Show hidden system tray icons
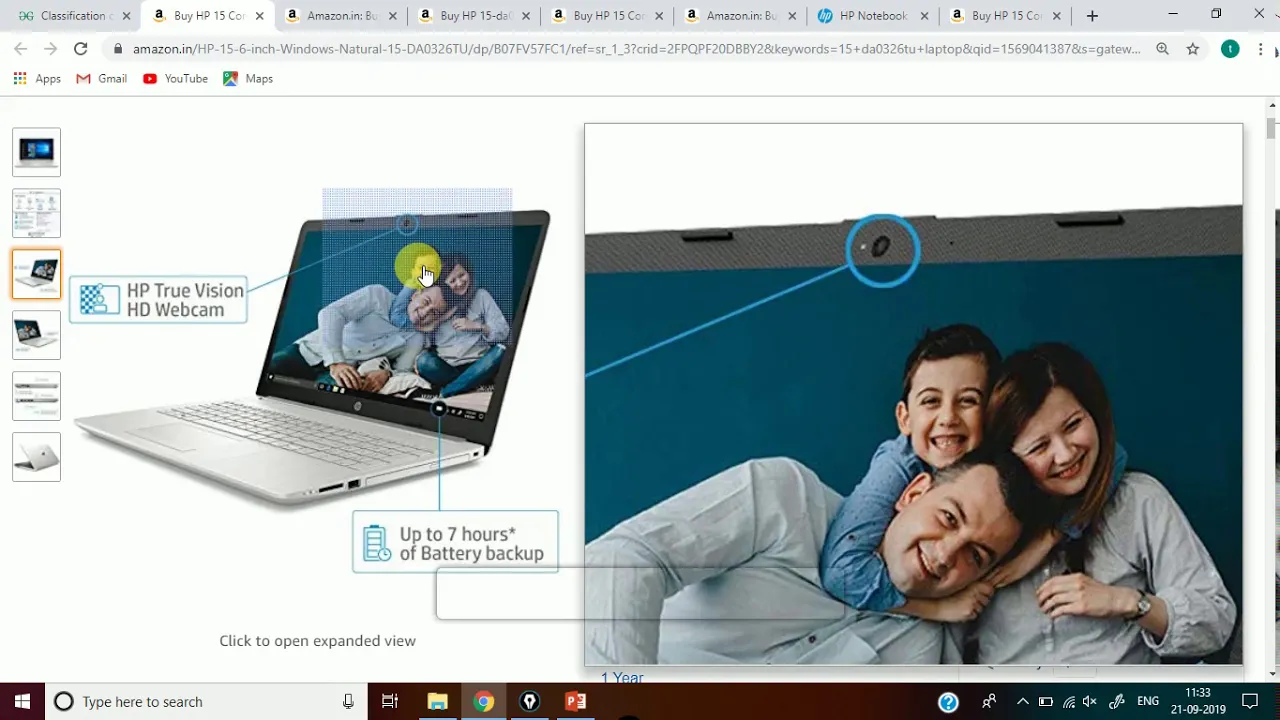The width and height of the screenshot is (1280, 720). tap(1022, 701)
